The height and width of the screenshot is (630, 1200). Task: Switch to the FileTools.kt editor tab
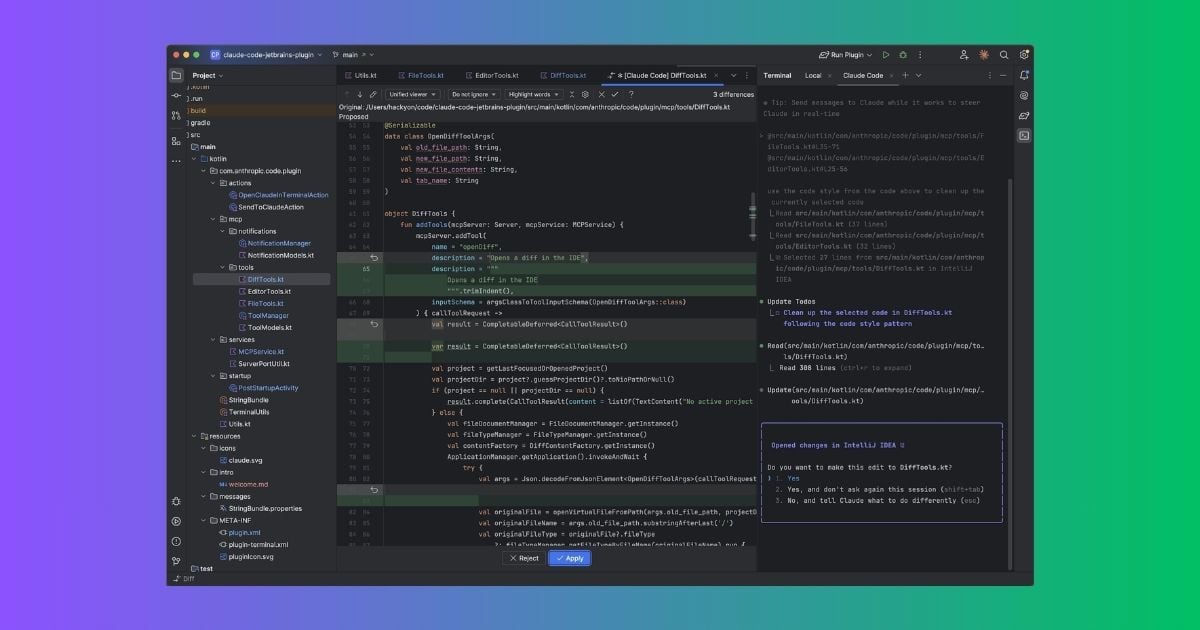pos(420,75)
